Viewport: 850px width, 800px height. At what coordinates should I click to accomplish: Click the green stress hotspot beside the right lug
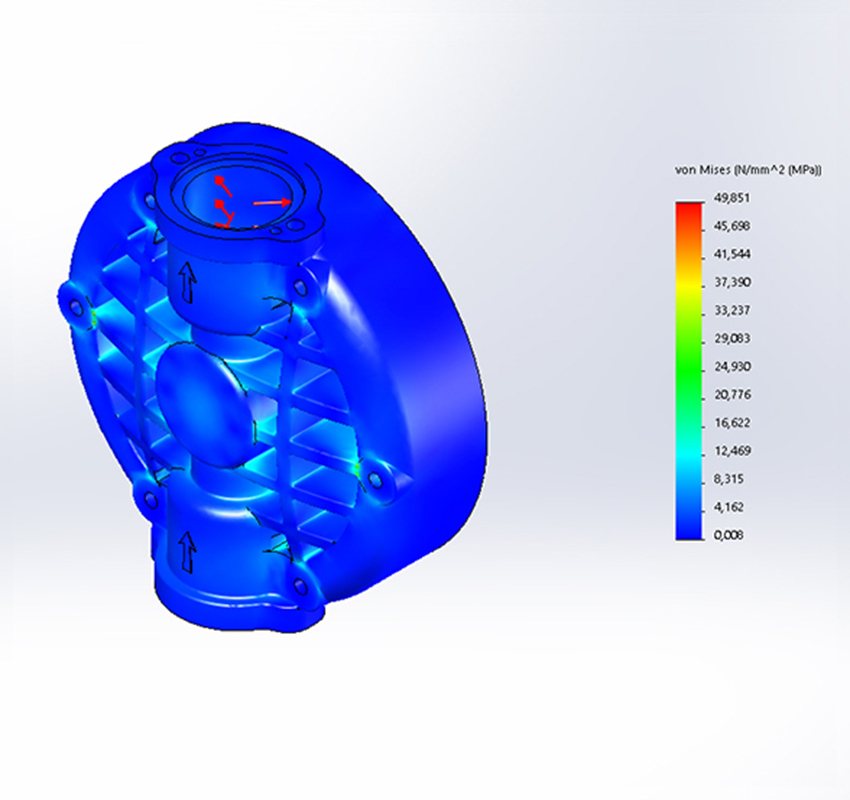pos(357,467)
